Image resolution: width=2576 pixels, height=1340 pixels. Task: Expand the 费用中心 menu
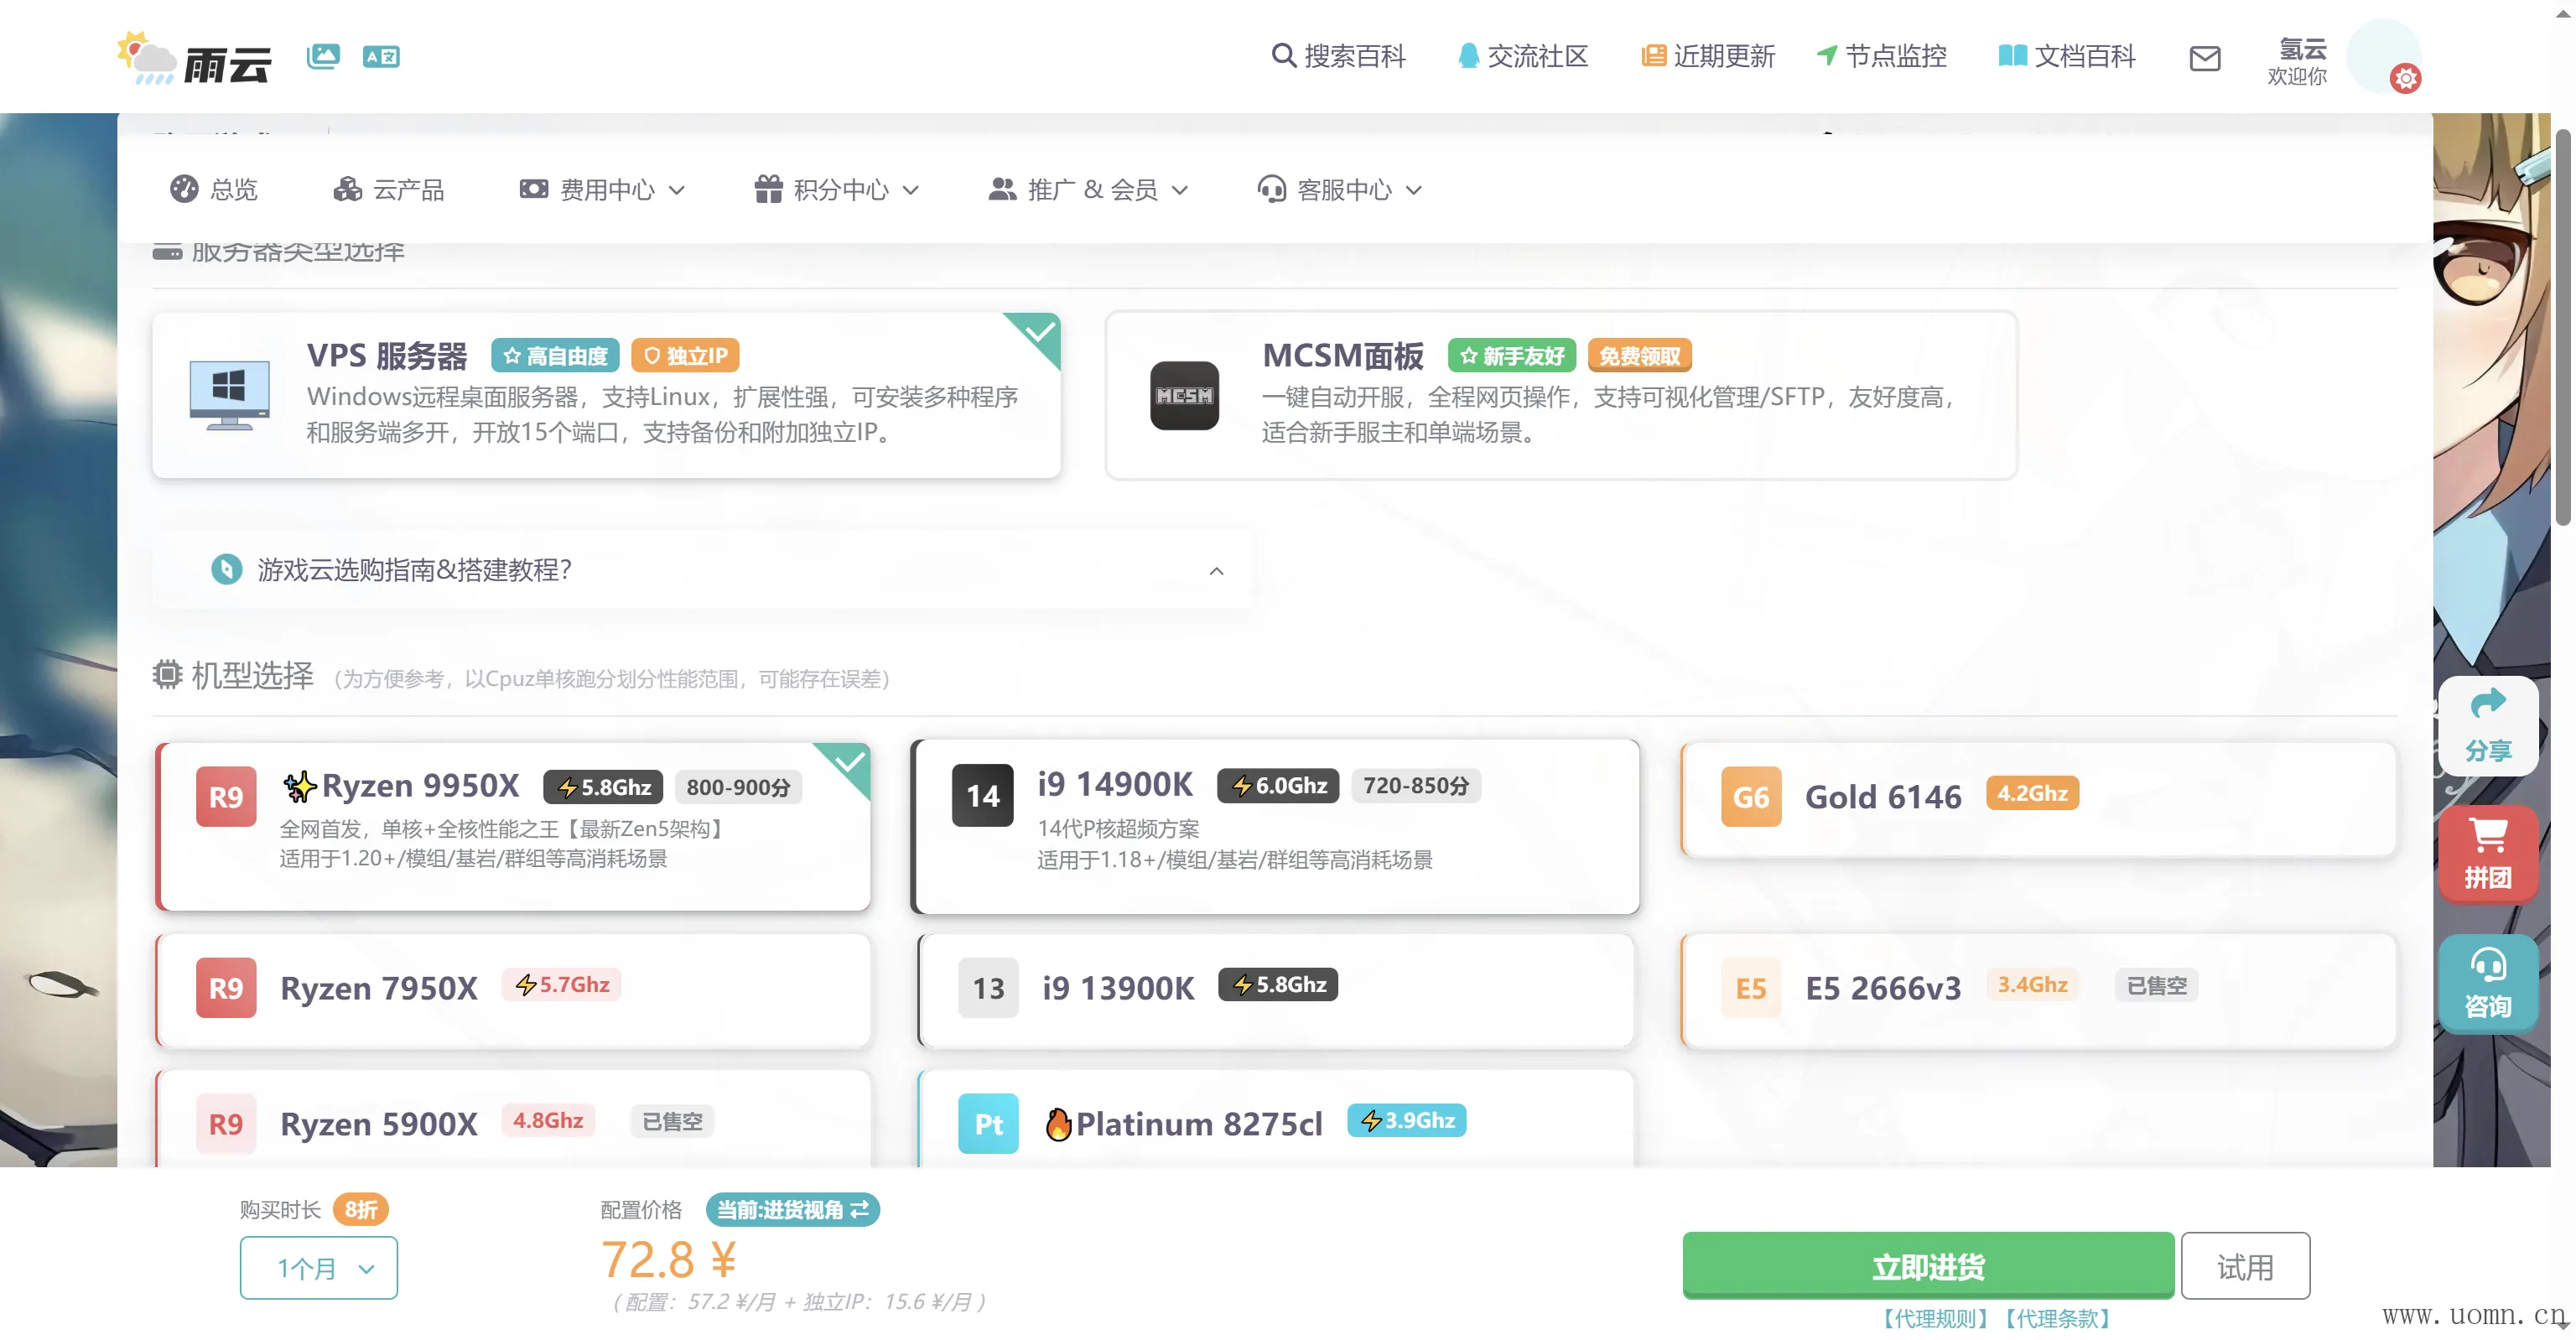(x=602, y=190)
